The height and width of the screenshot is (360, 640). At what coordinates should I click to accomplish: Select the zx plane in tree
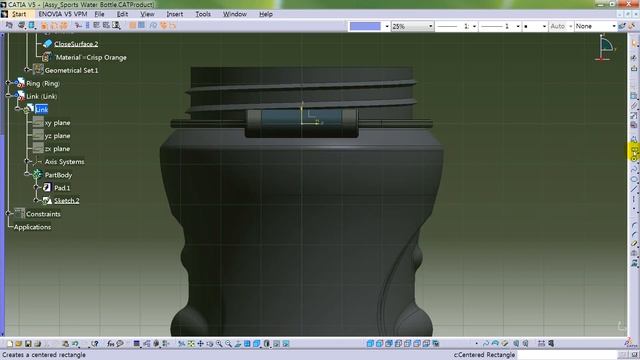click(x=57, y=149)
